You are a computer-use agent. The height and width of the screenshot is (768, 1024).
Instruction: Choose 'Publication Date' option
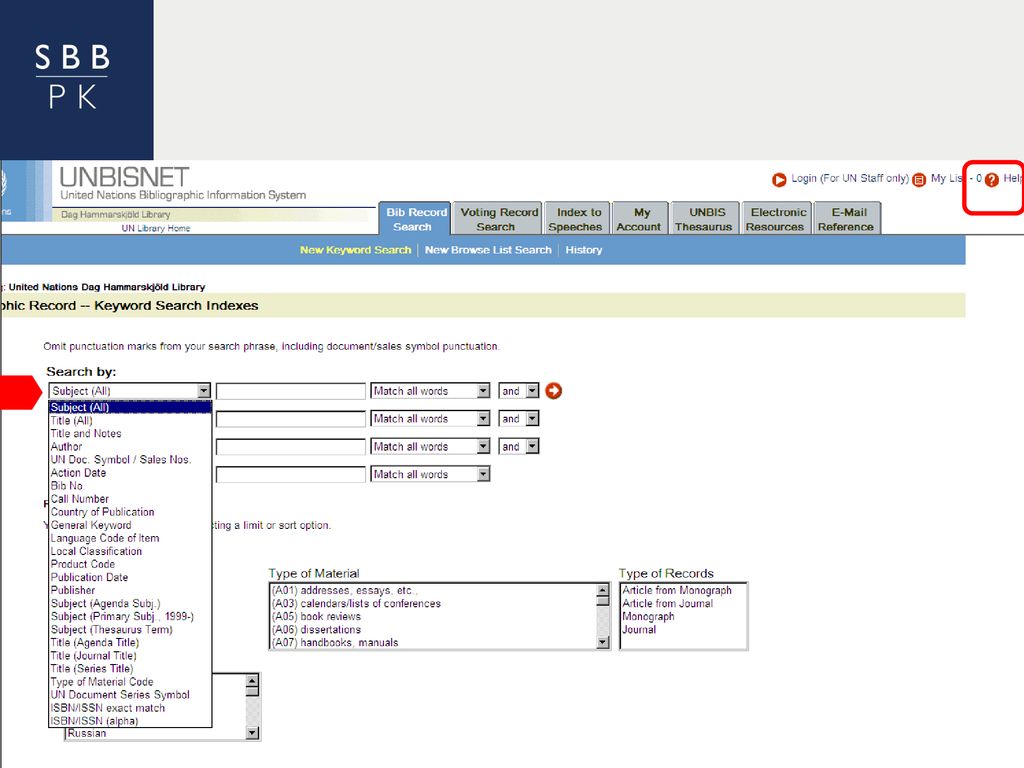[130, 577]
